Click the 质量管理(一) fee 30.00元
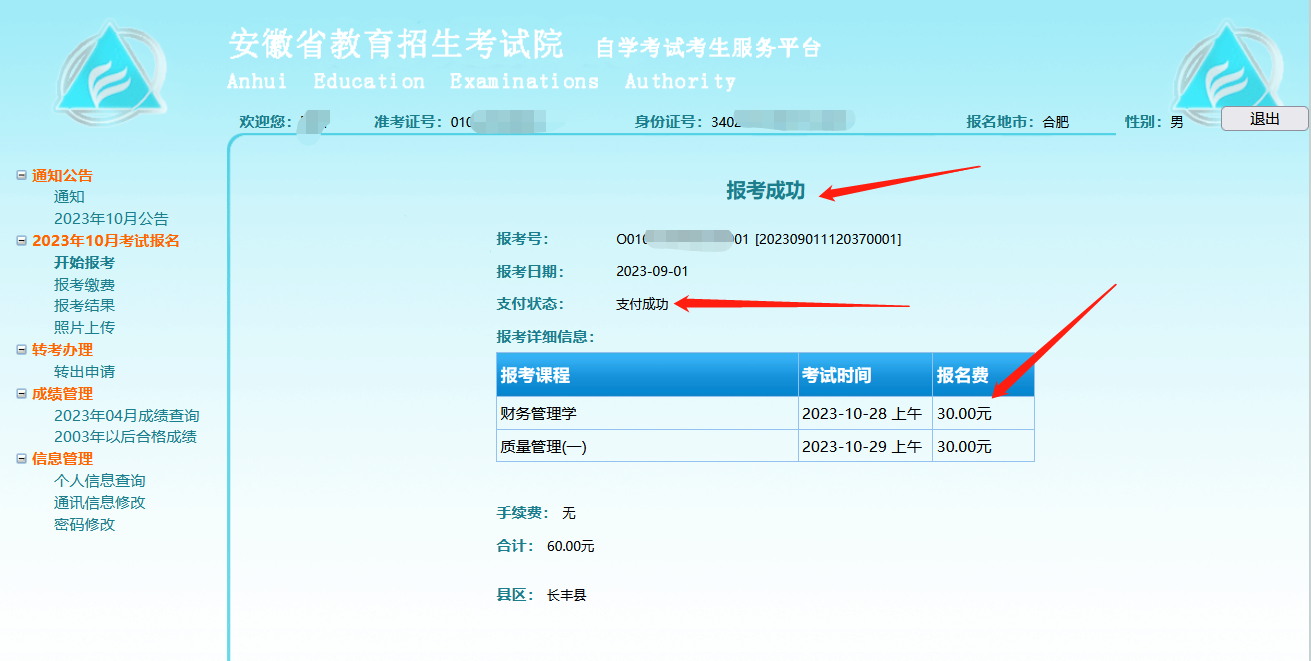Image resolution: width=1311 pixels, height=661 pixels. pos(983,446)
